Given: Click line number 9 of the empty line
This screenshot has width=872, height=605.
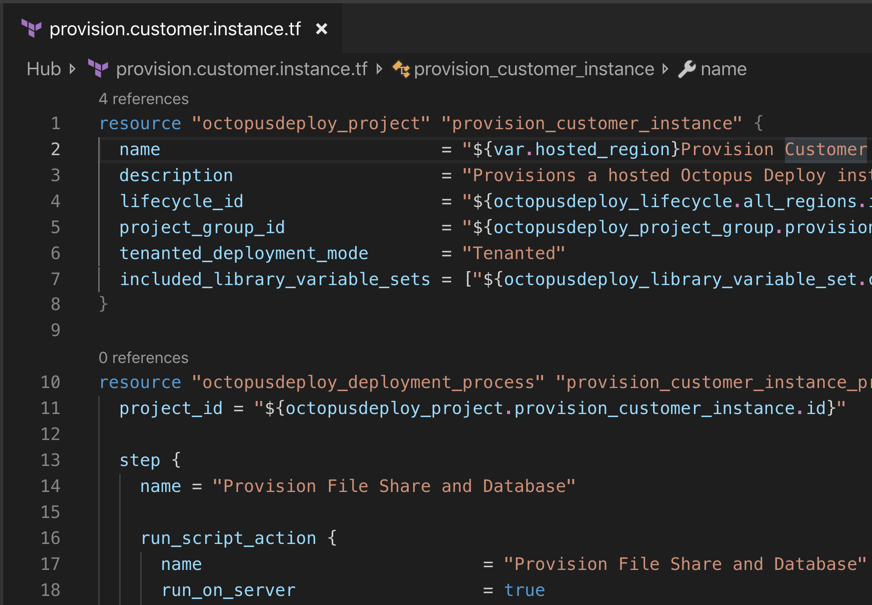Looking at the screenshot, I should (56, 330).
